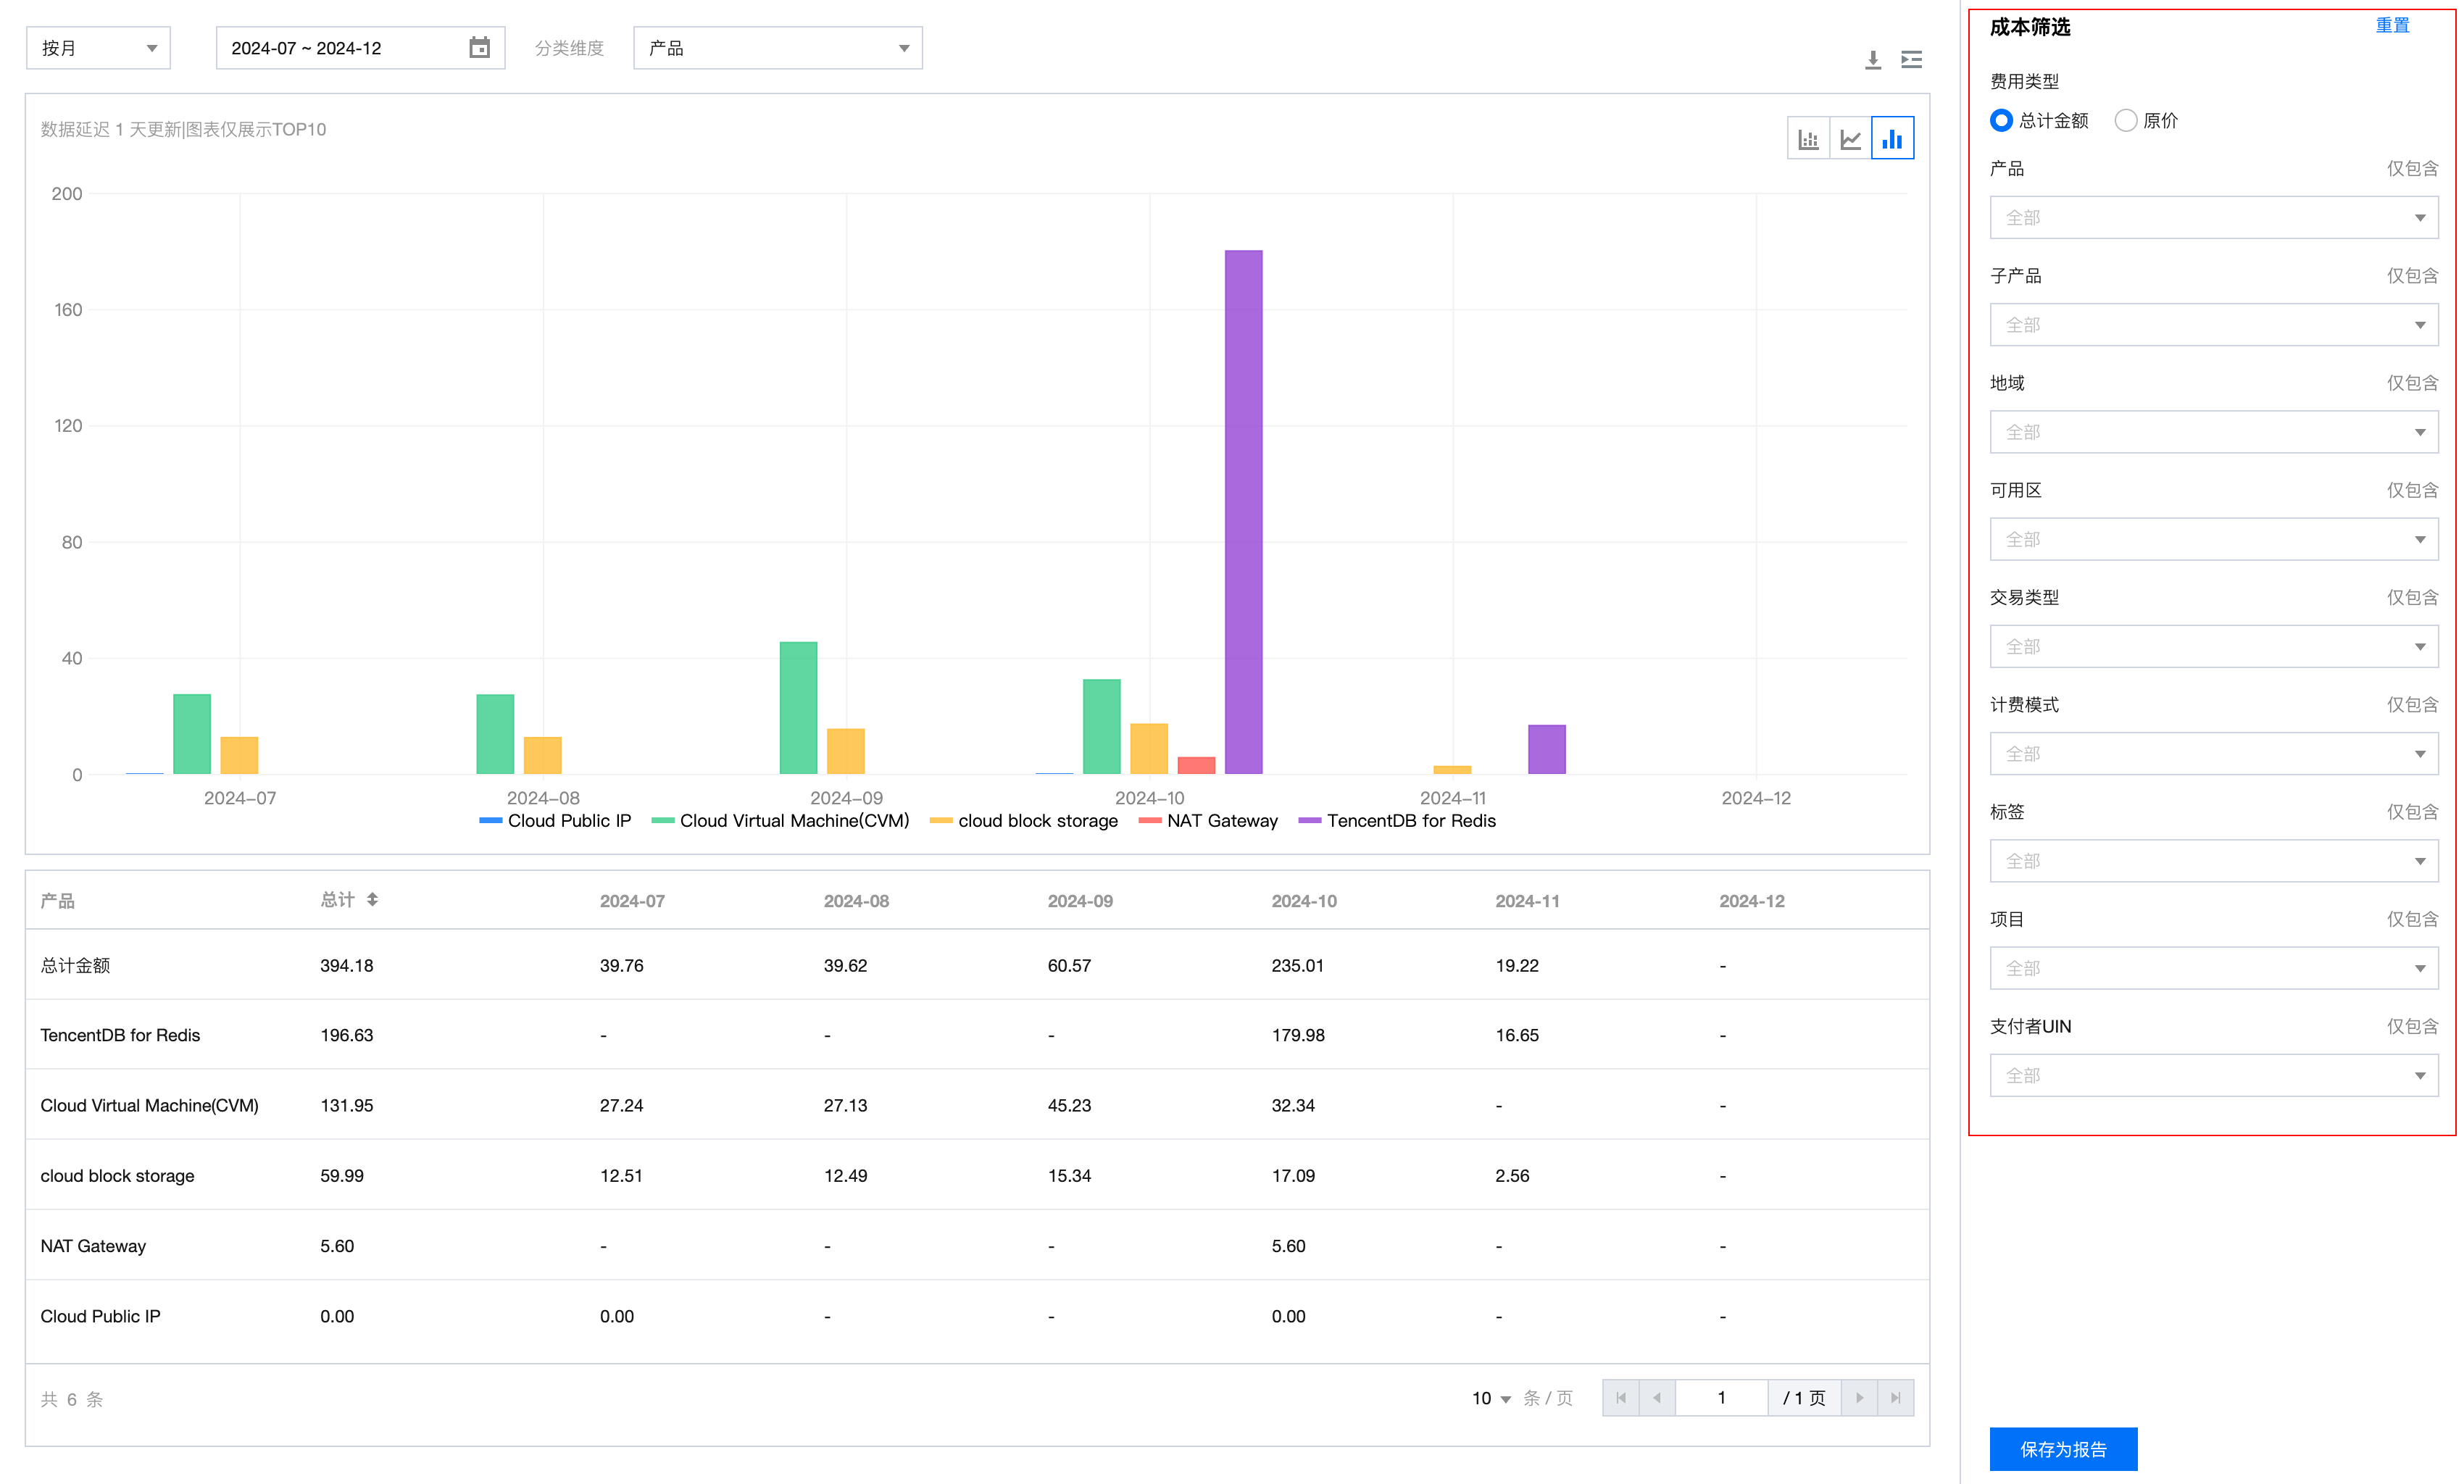This screenshot has height=1484, width=2464.
Task: Expand the 地域 filter dropdown
Action: click(x=2213, y=432)
